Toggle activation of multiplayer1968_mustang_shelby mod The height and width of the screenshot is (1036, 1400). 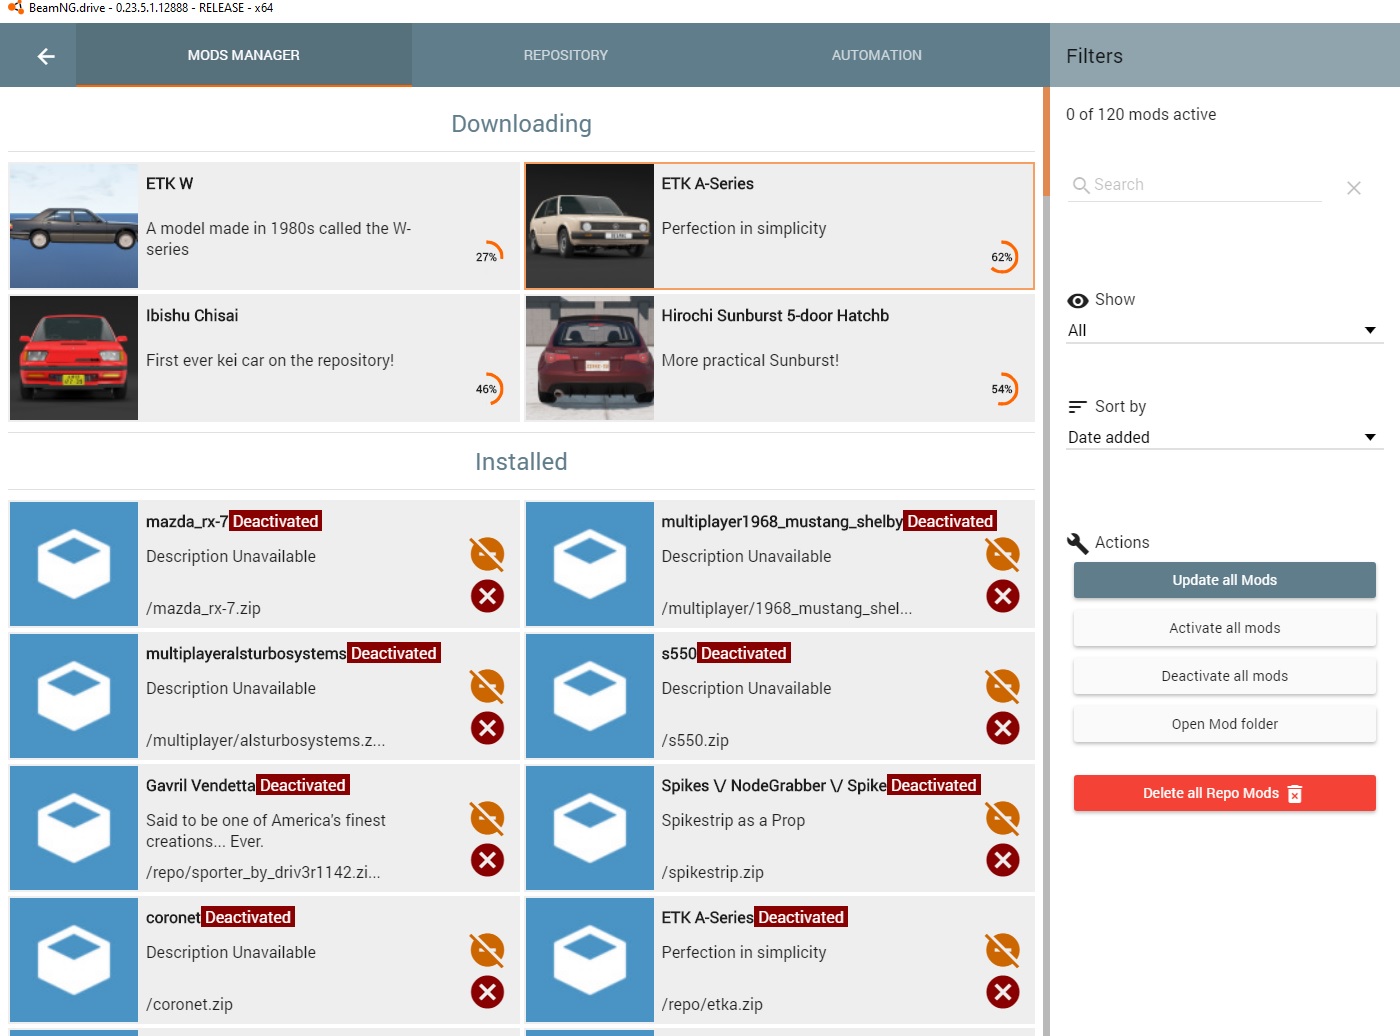click(x=1003, y=553)
